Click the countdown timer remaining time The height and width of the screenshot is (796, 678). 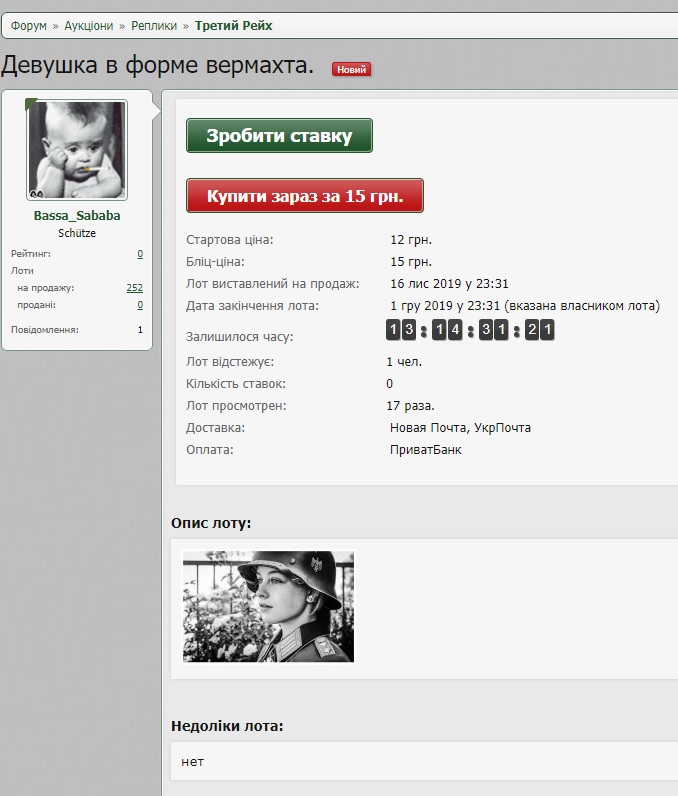470,330
